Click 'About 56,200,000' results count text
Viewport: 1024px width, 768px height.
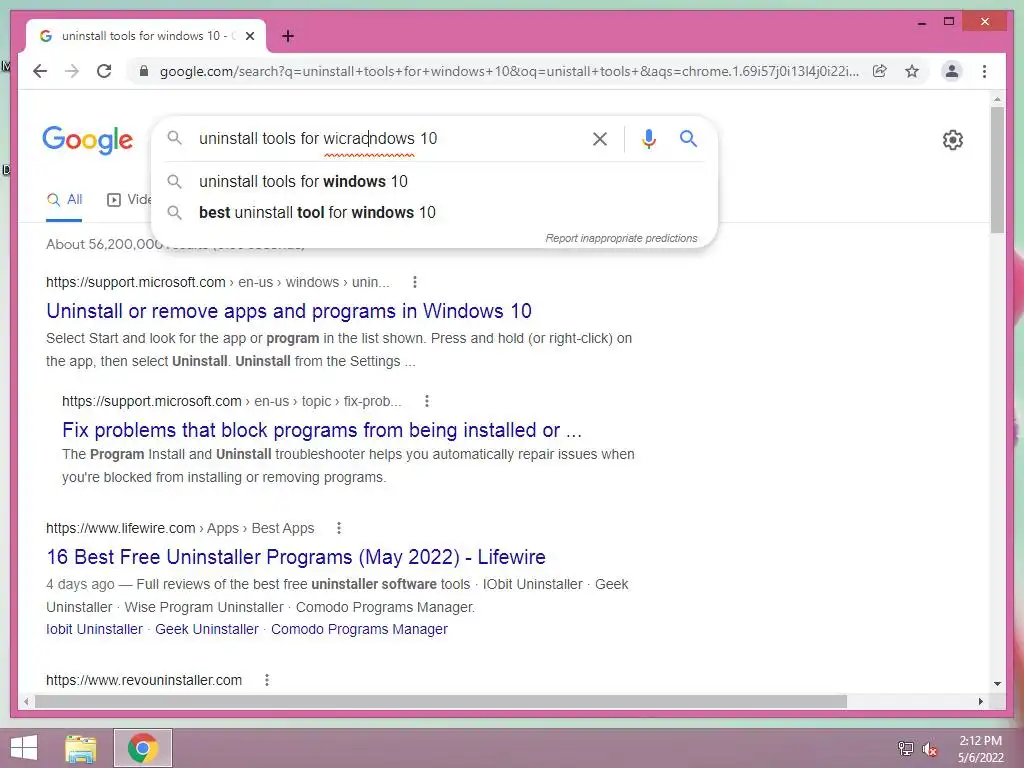104,244
